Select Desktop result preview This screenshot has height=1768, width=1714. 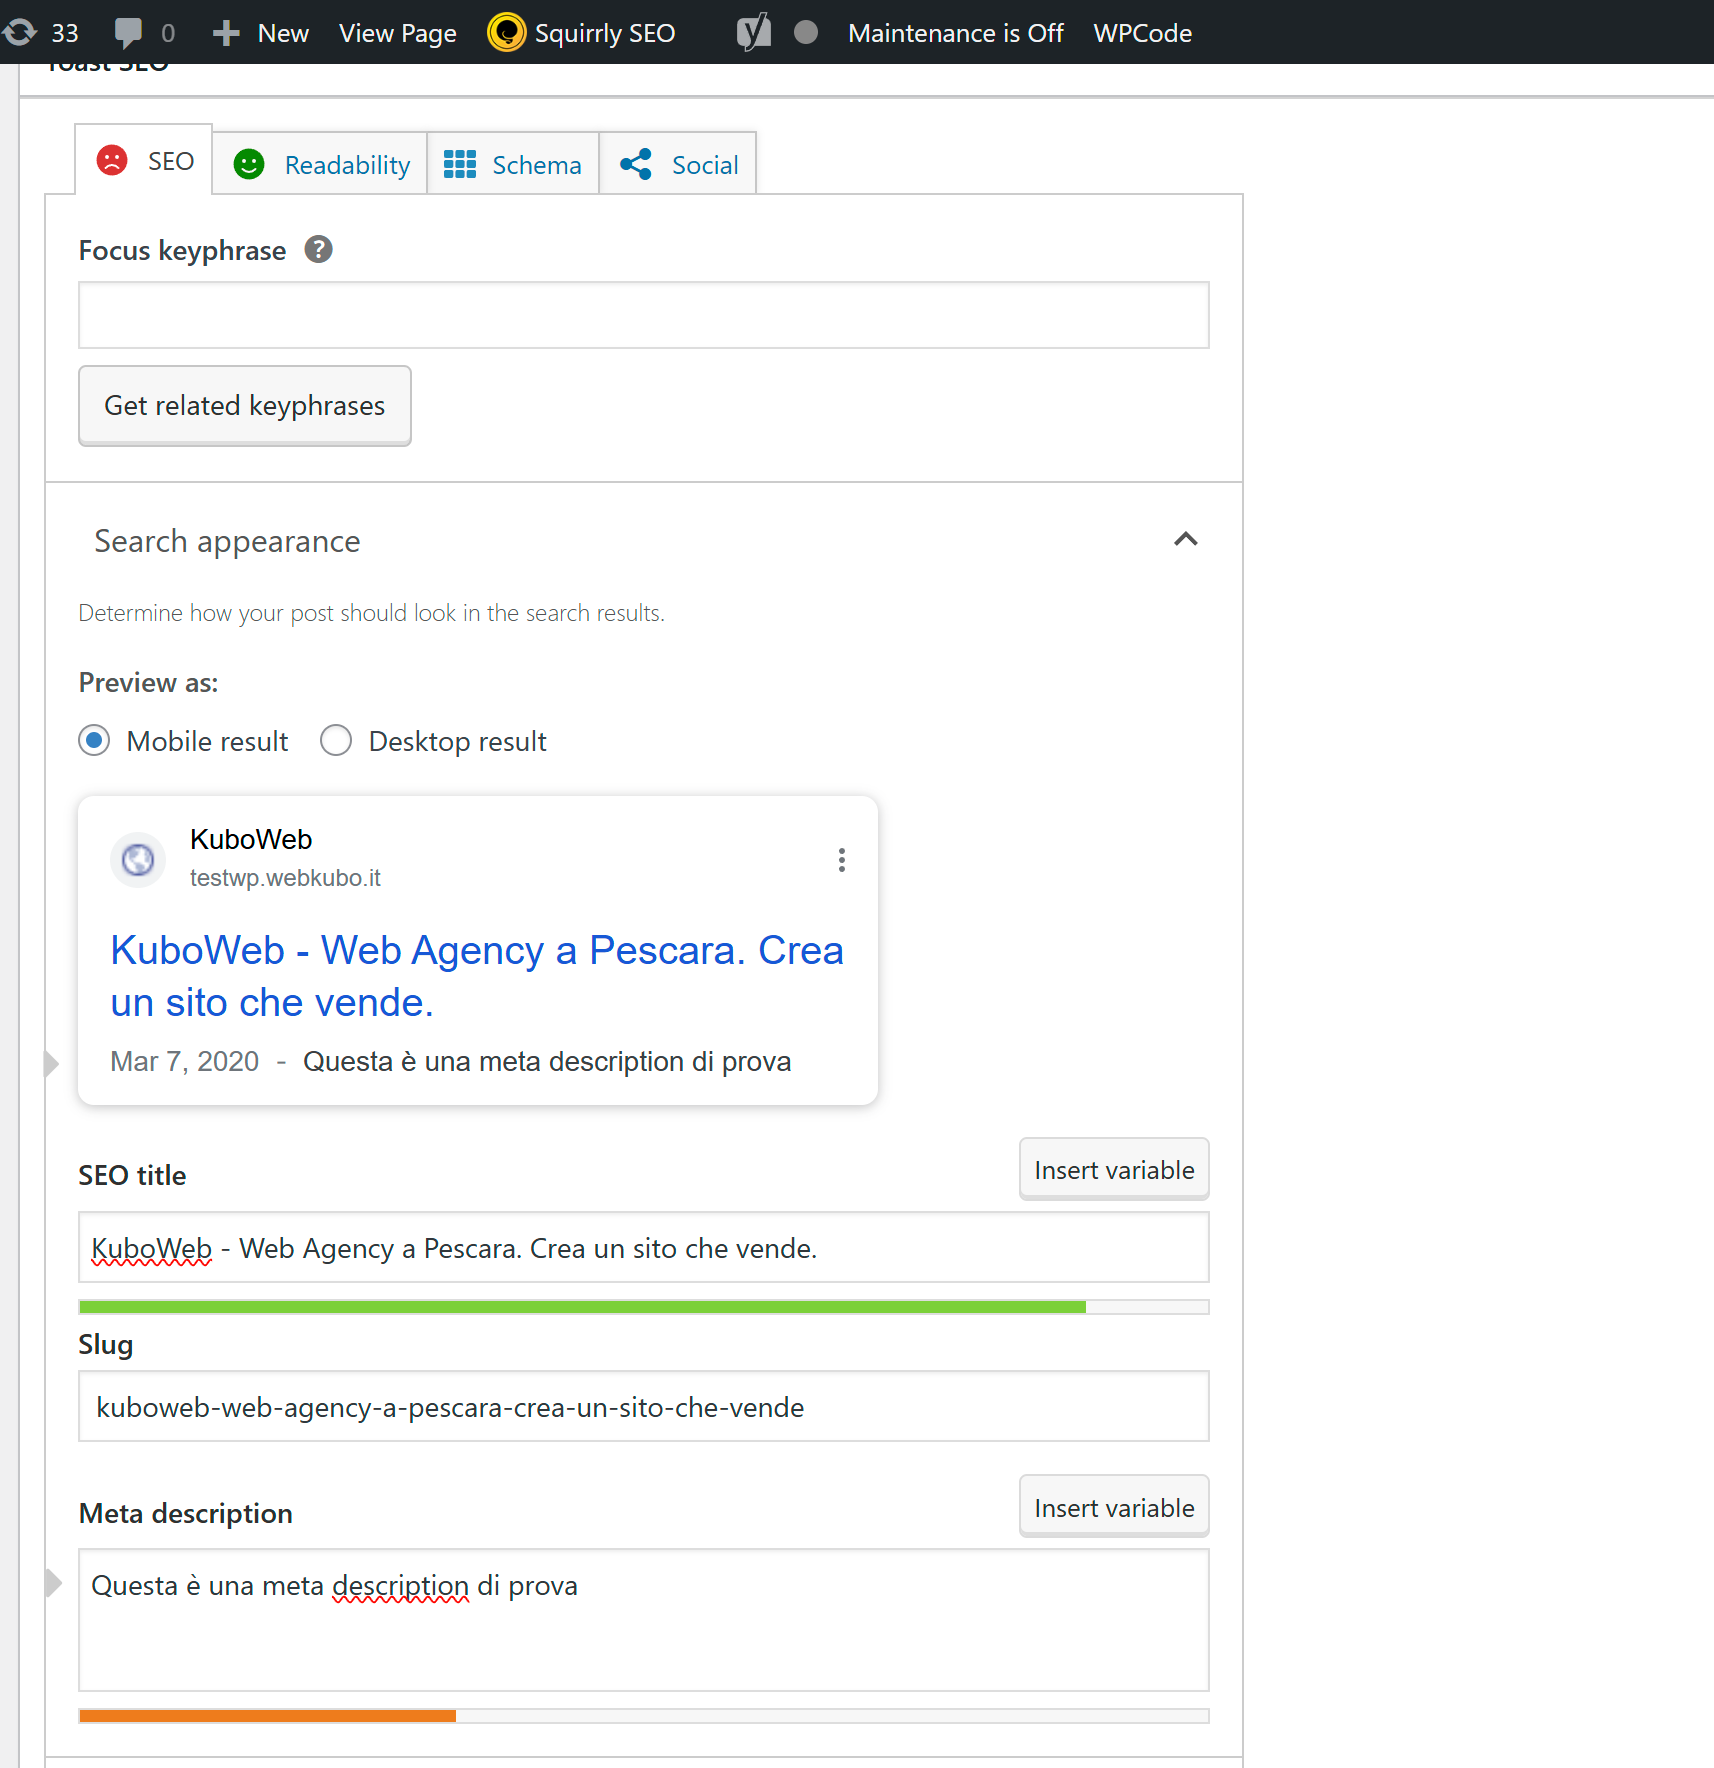coord(336,741)
